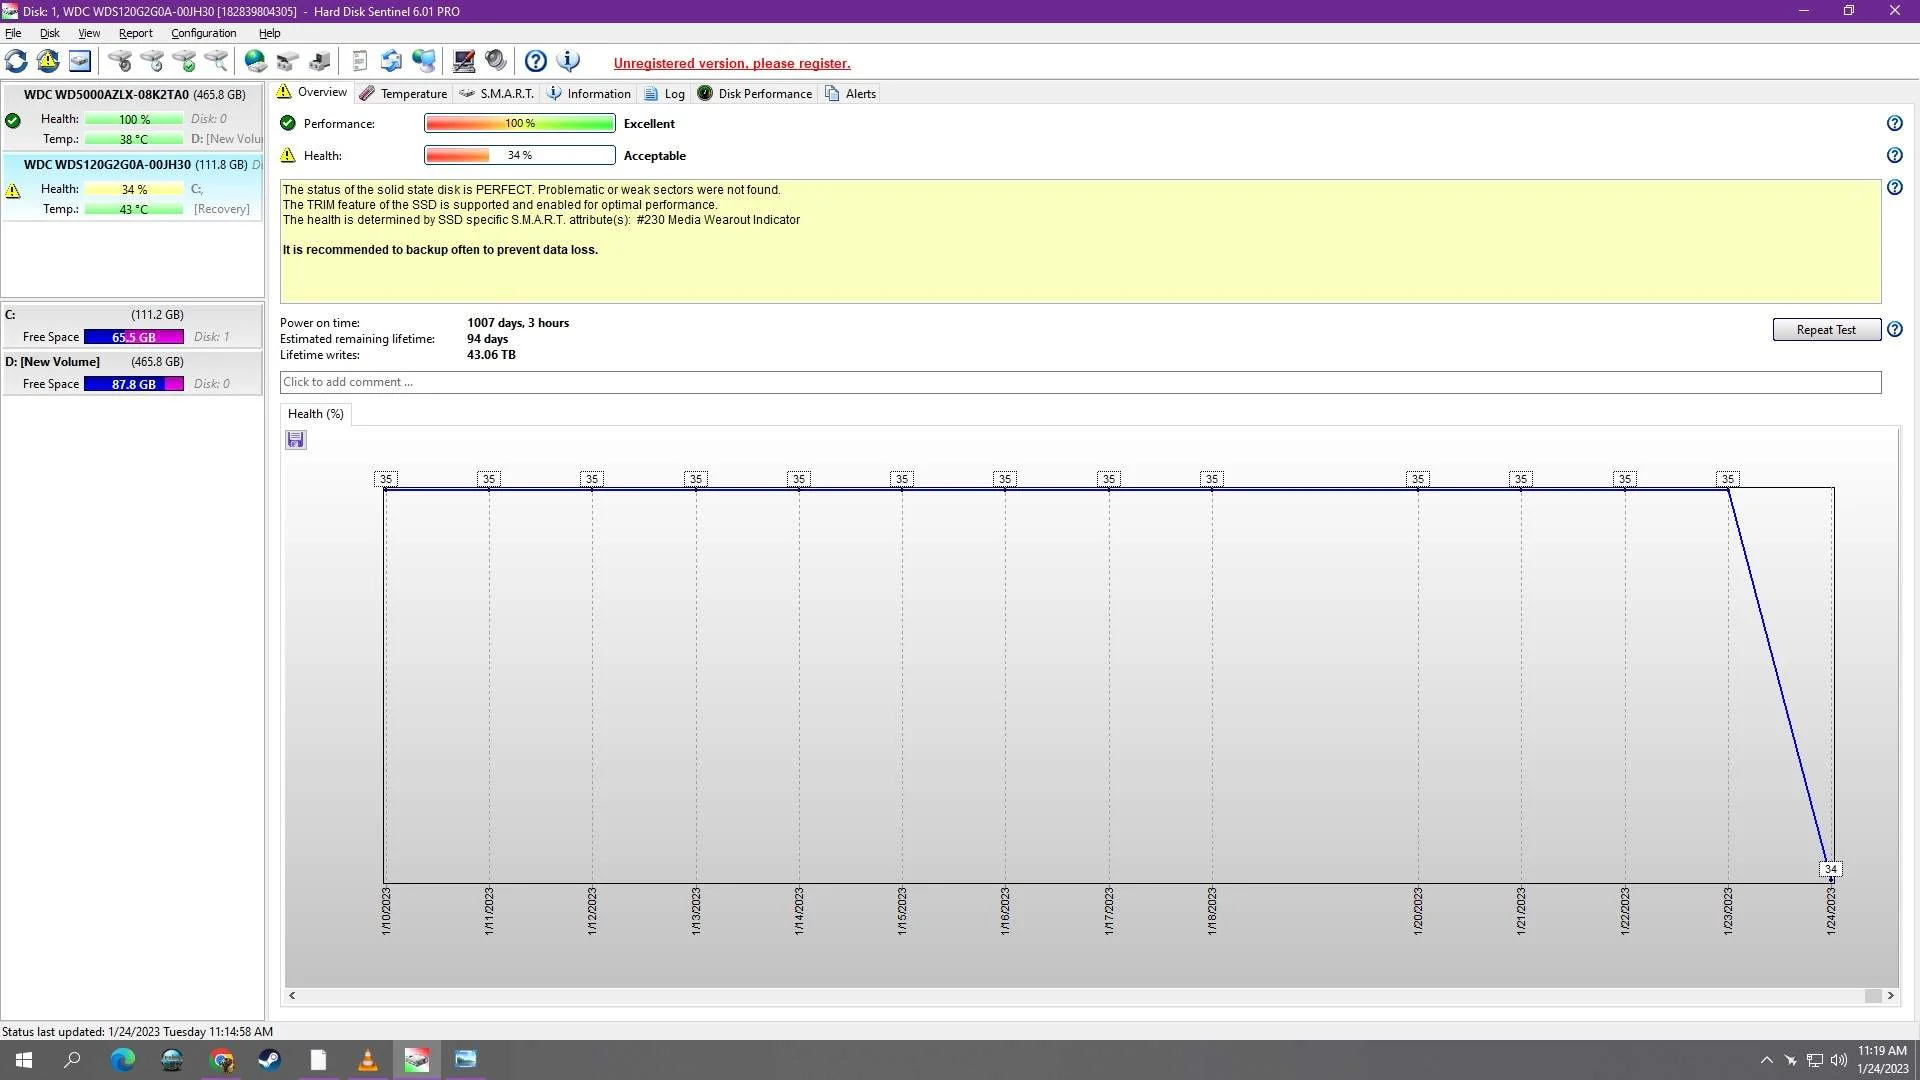The image size is (1920, 1080).
Task: Switch to the Alerts tab
Action: click(x=851, y=94)
